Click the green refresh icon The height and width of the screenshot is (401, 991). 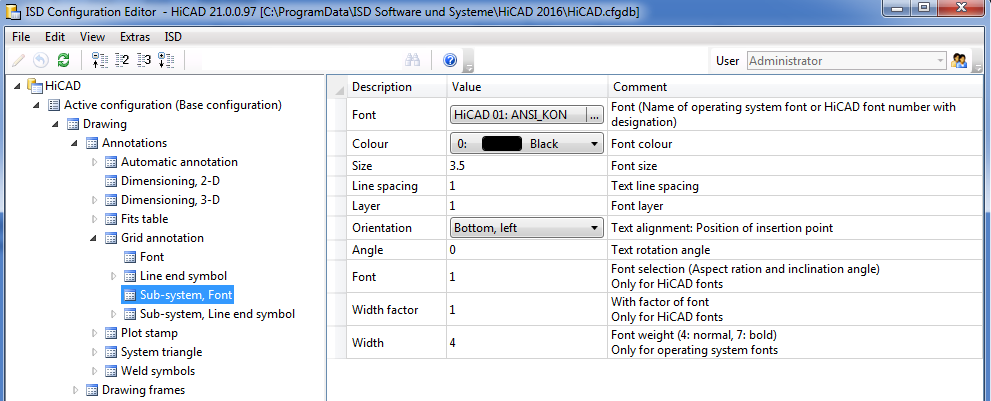[63, 60]
